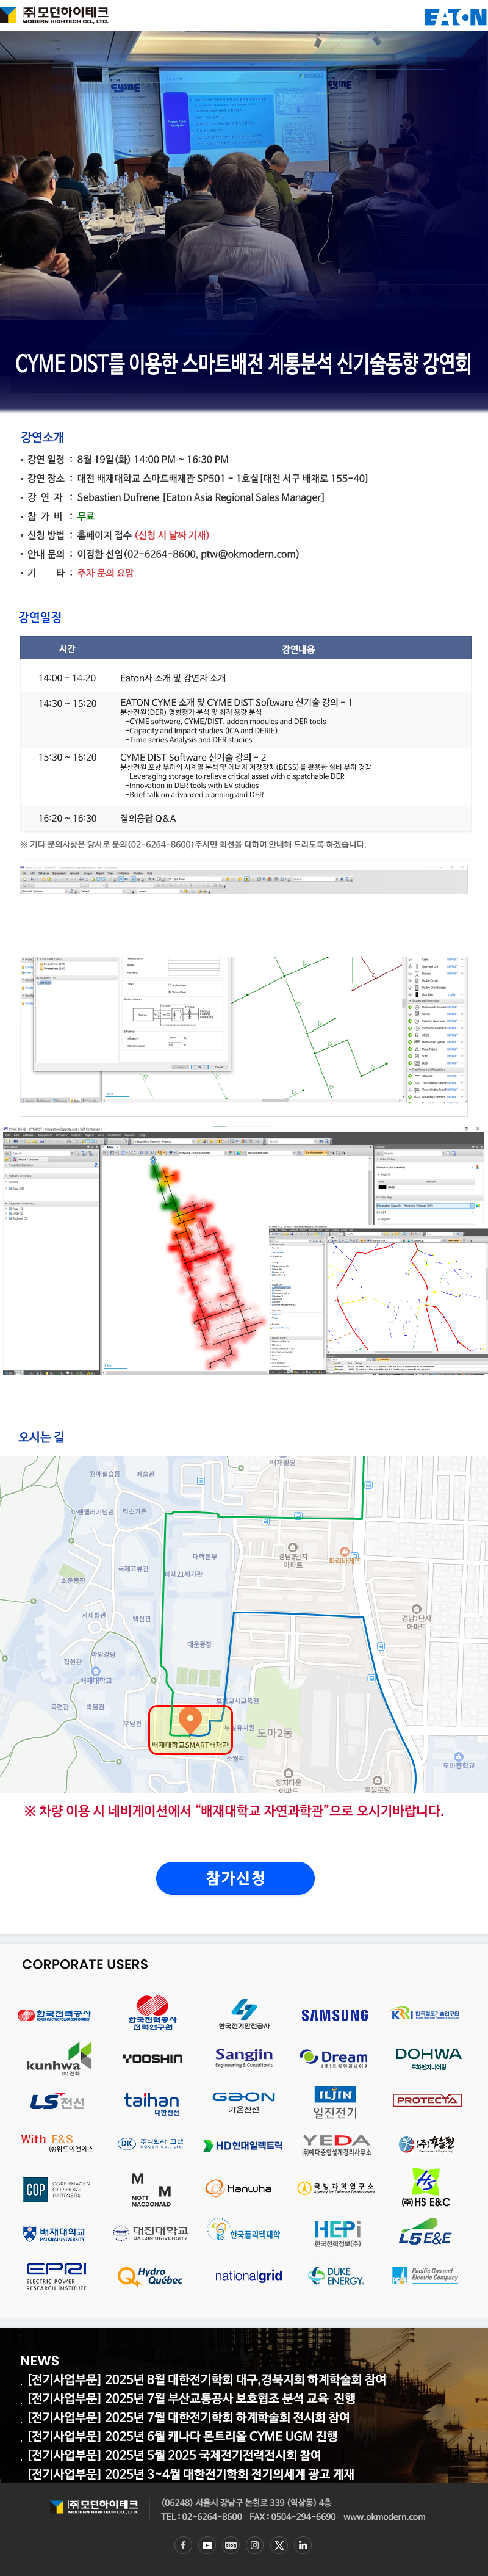Click the Facebook icon in the footer
The image size is (488, 2576).
pos(183,2545)
